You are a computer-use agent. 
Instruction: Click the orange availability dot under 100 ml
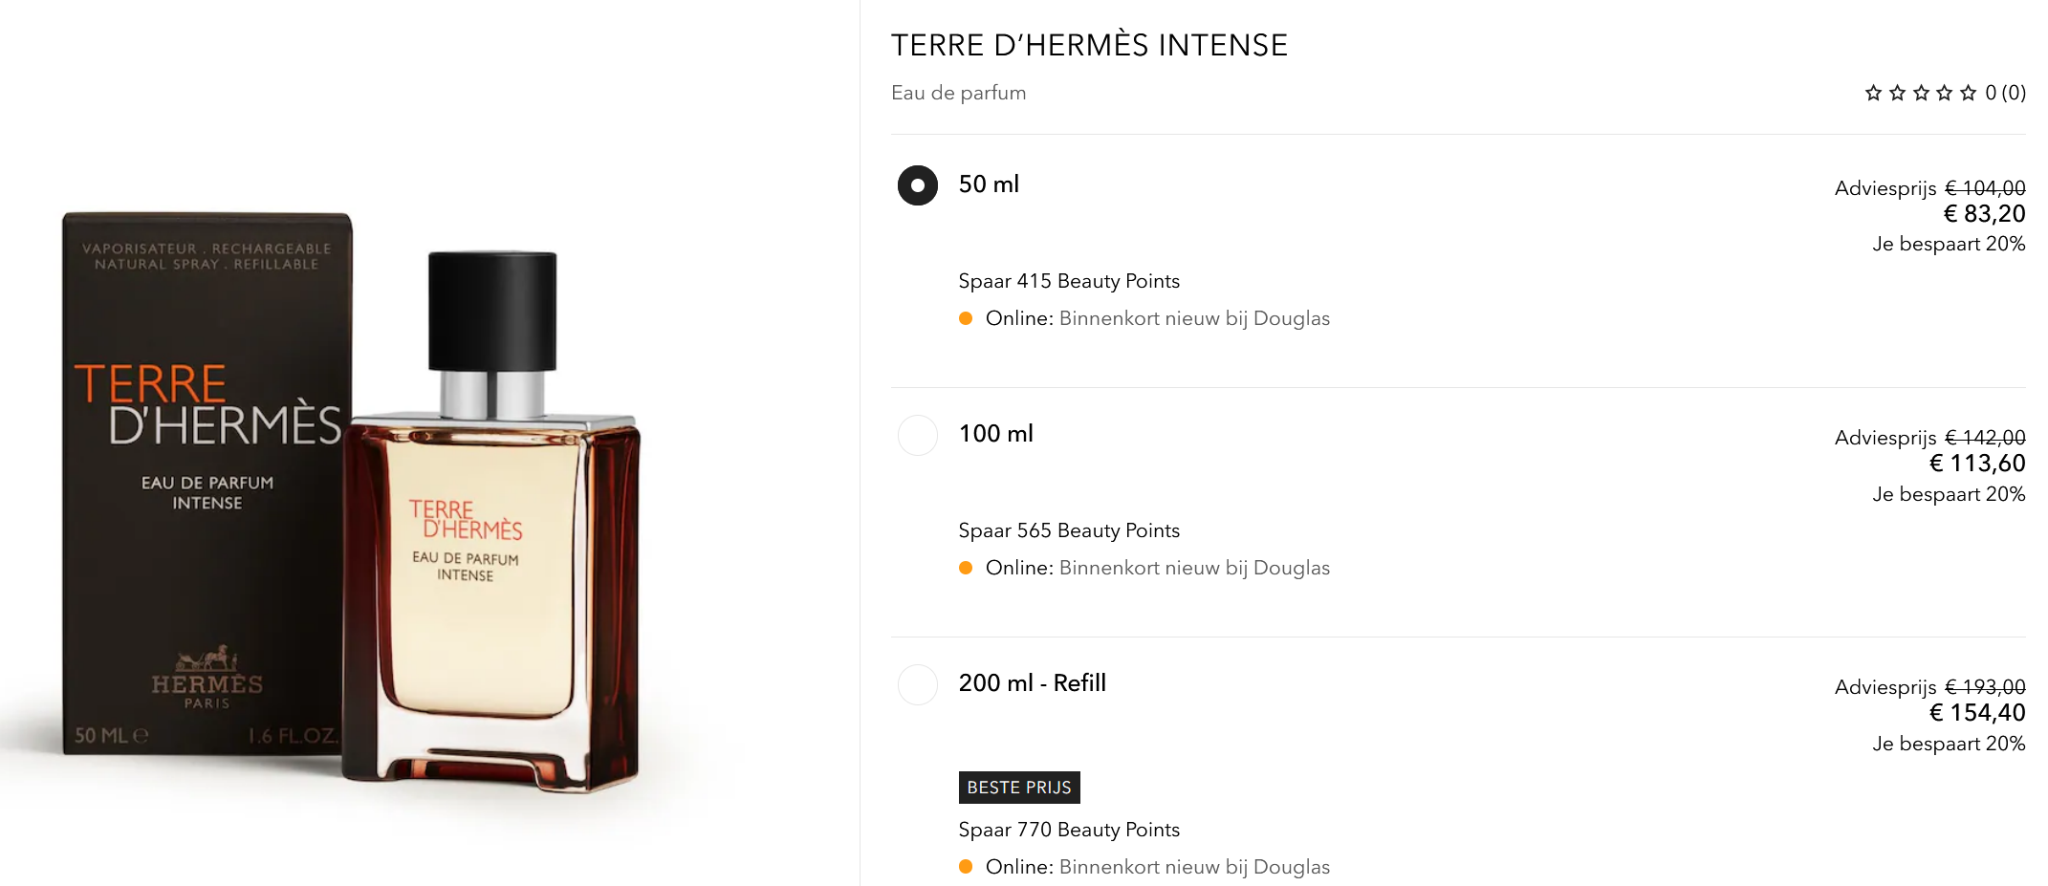[965, 568]
